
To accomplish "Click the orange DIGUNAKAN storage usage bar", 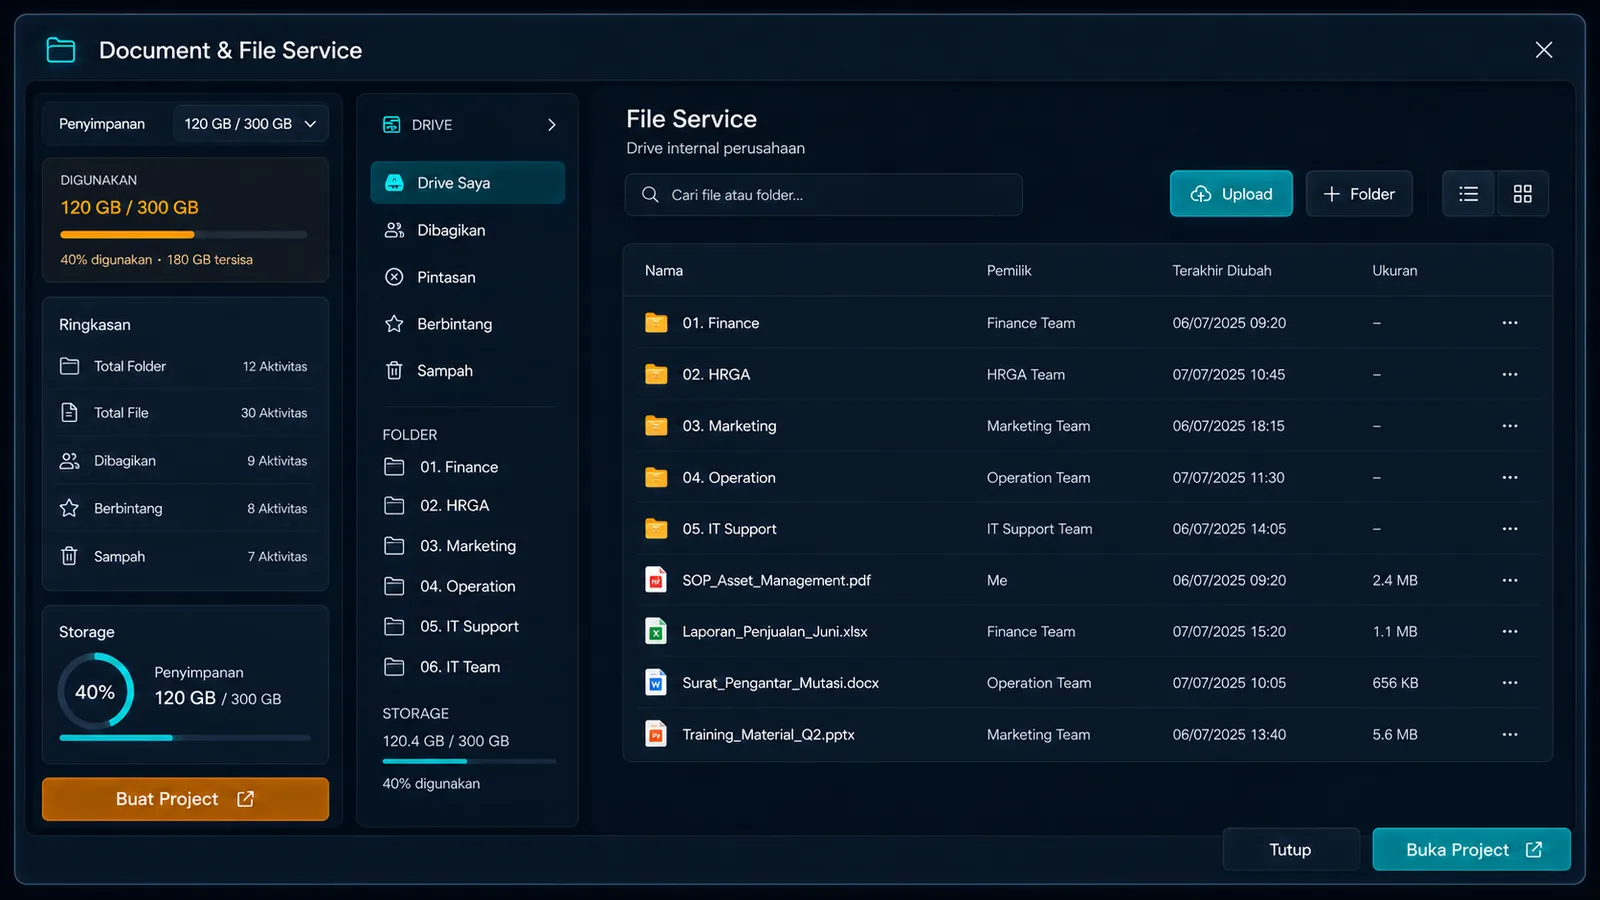I will tap(184, 235).
